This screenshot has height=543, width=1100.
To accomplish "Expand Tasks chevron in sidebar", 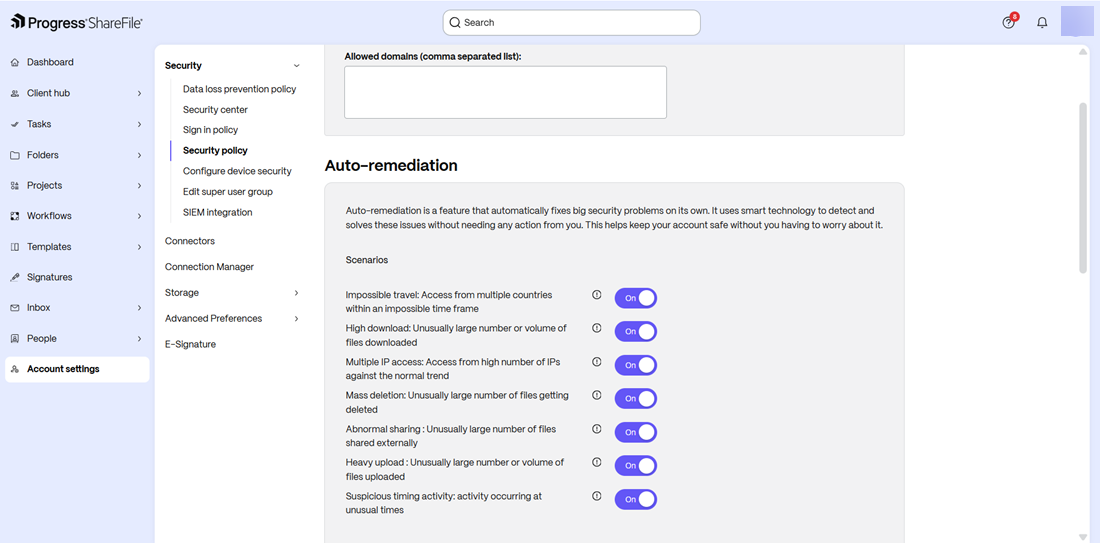I will 139,124.
